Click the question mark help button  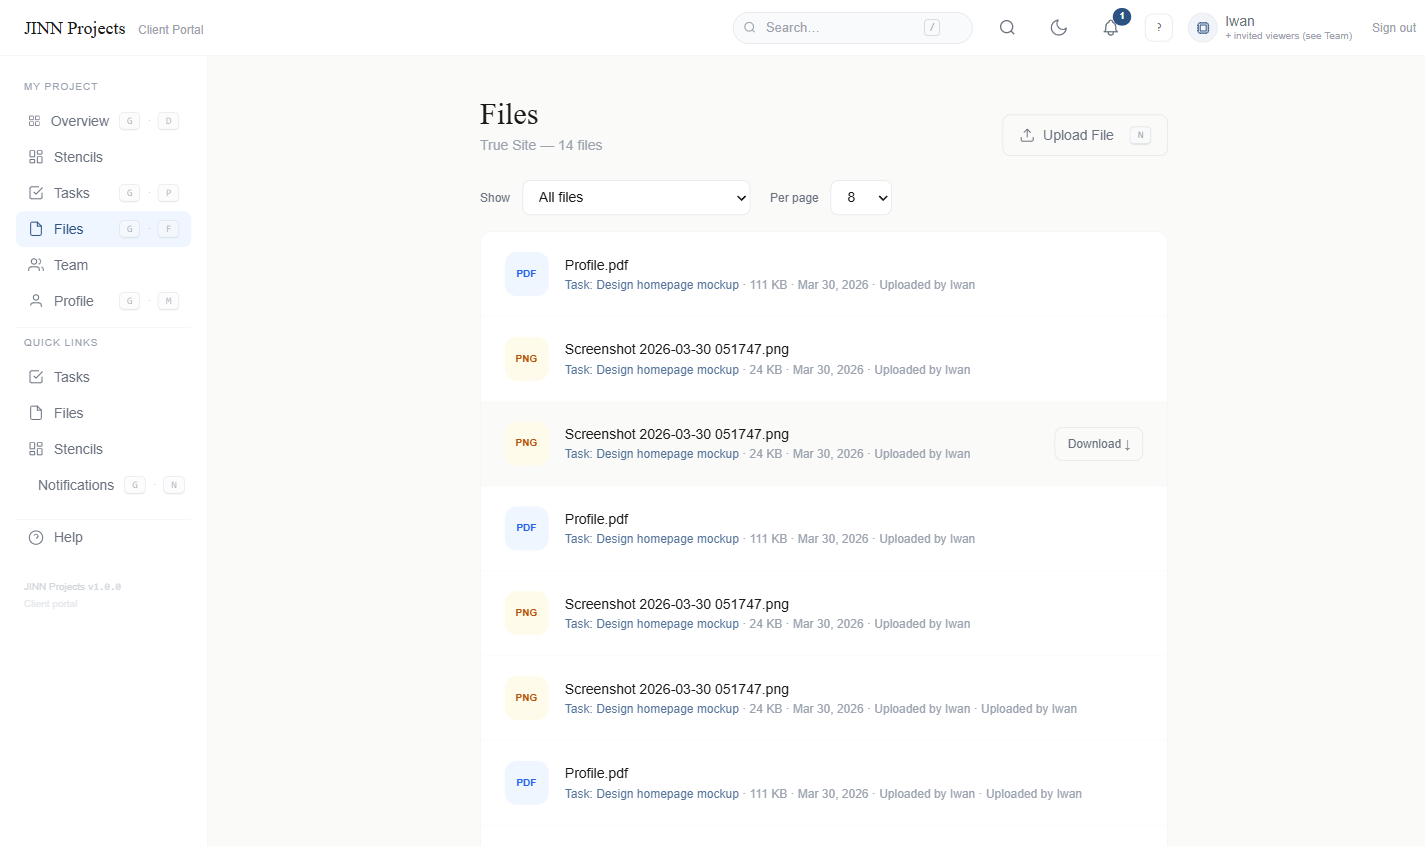[x=1159, y=28]
